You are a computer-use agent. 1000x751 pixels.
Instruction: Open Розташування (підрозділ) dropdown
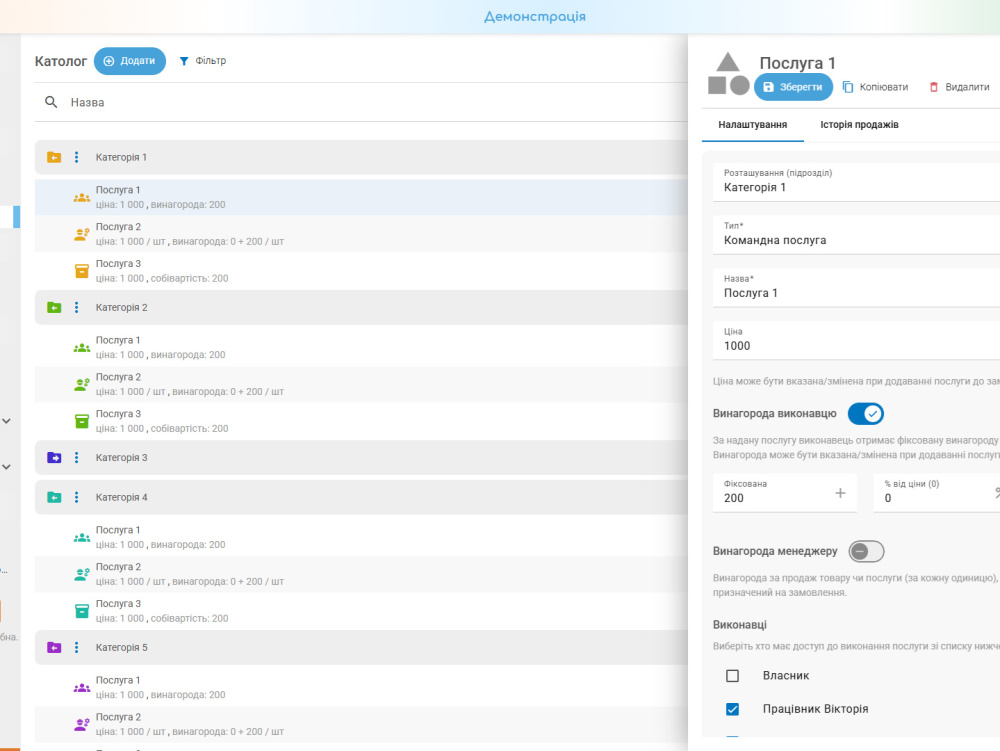click(x=856, y=182)
